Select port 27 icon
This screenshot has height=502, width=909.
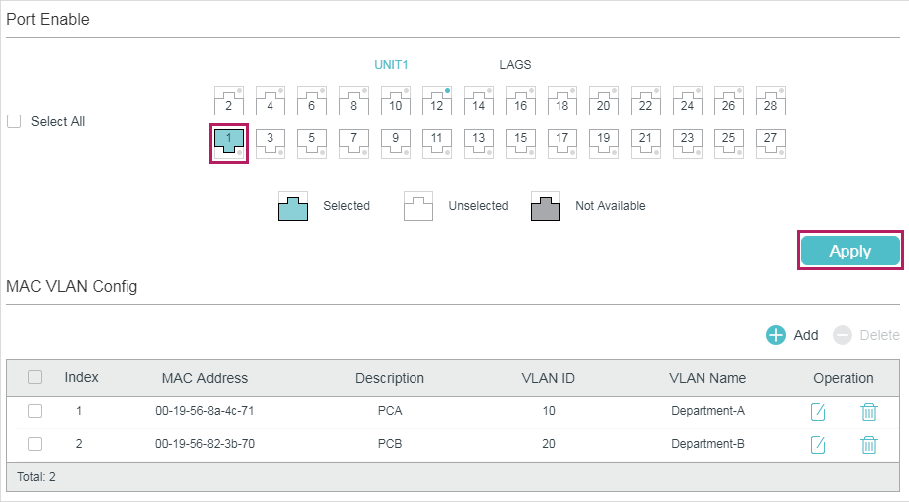(770, 143)
